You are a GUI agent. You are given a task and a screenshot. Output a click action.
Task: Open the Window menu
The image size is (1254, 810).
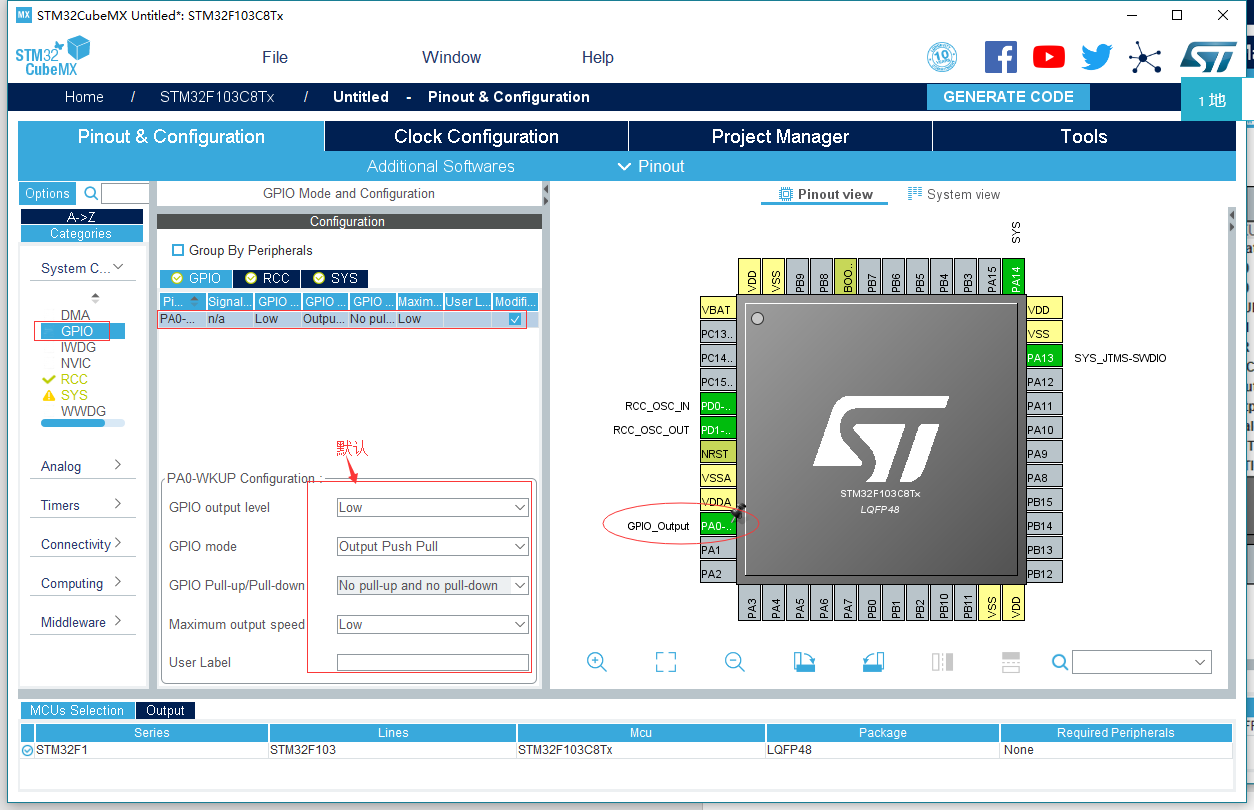(451, 57)
